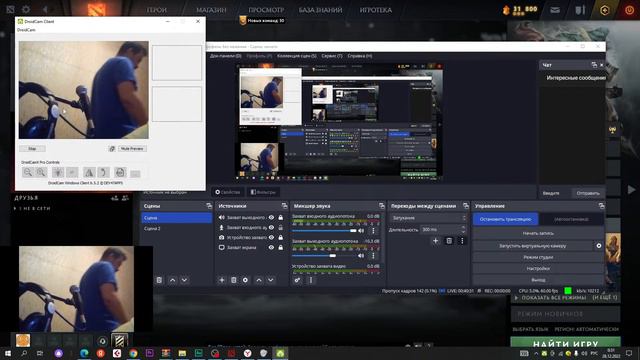Open properties gear for selected OBS source
This screenshot has width=640, height=360.
click(x=245, y=280)
